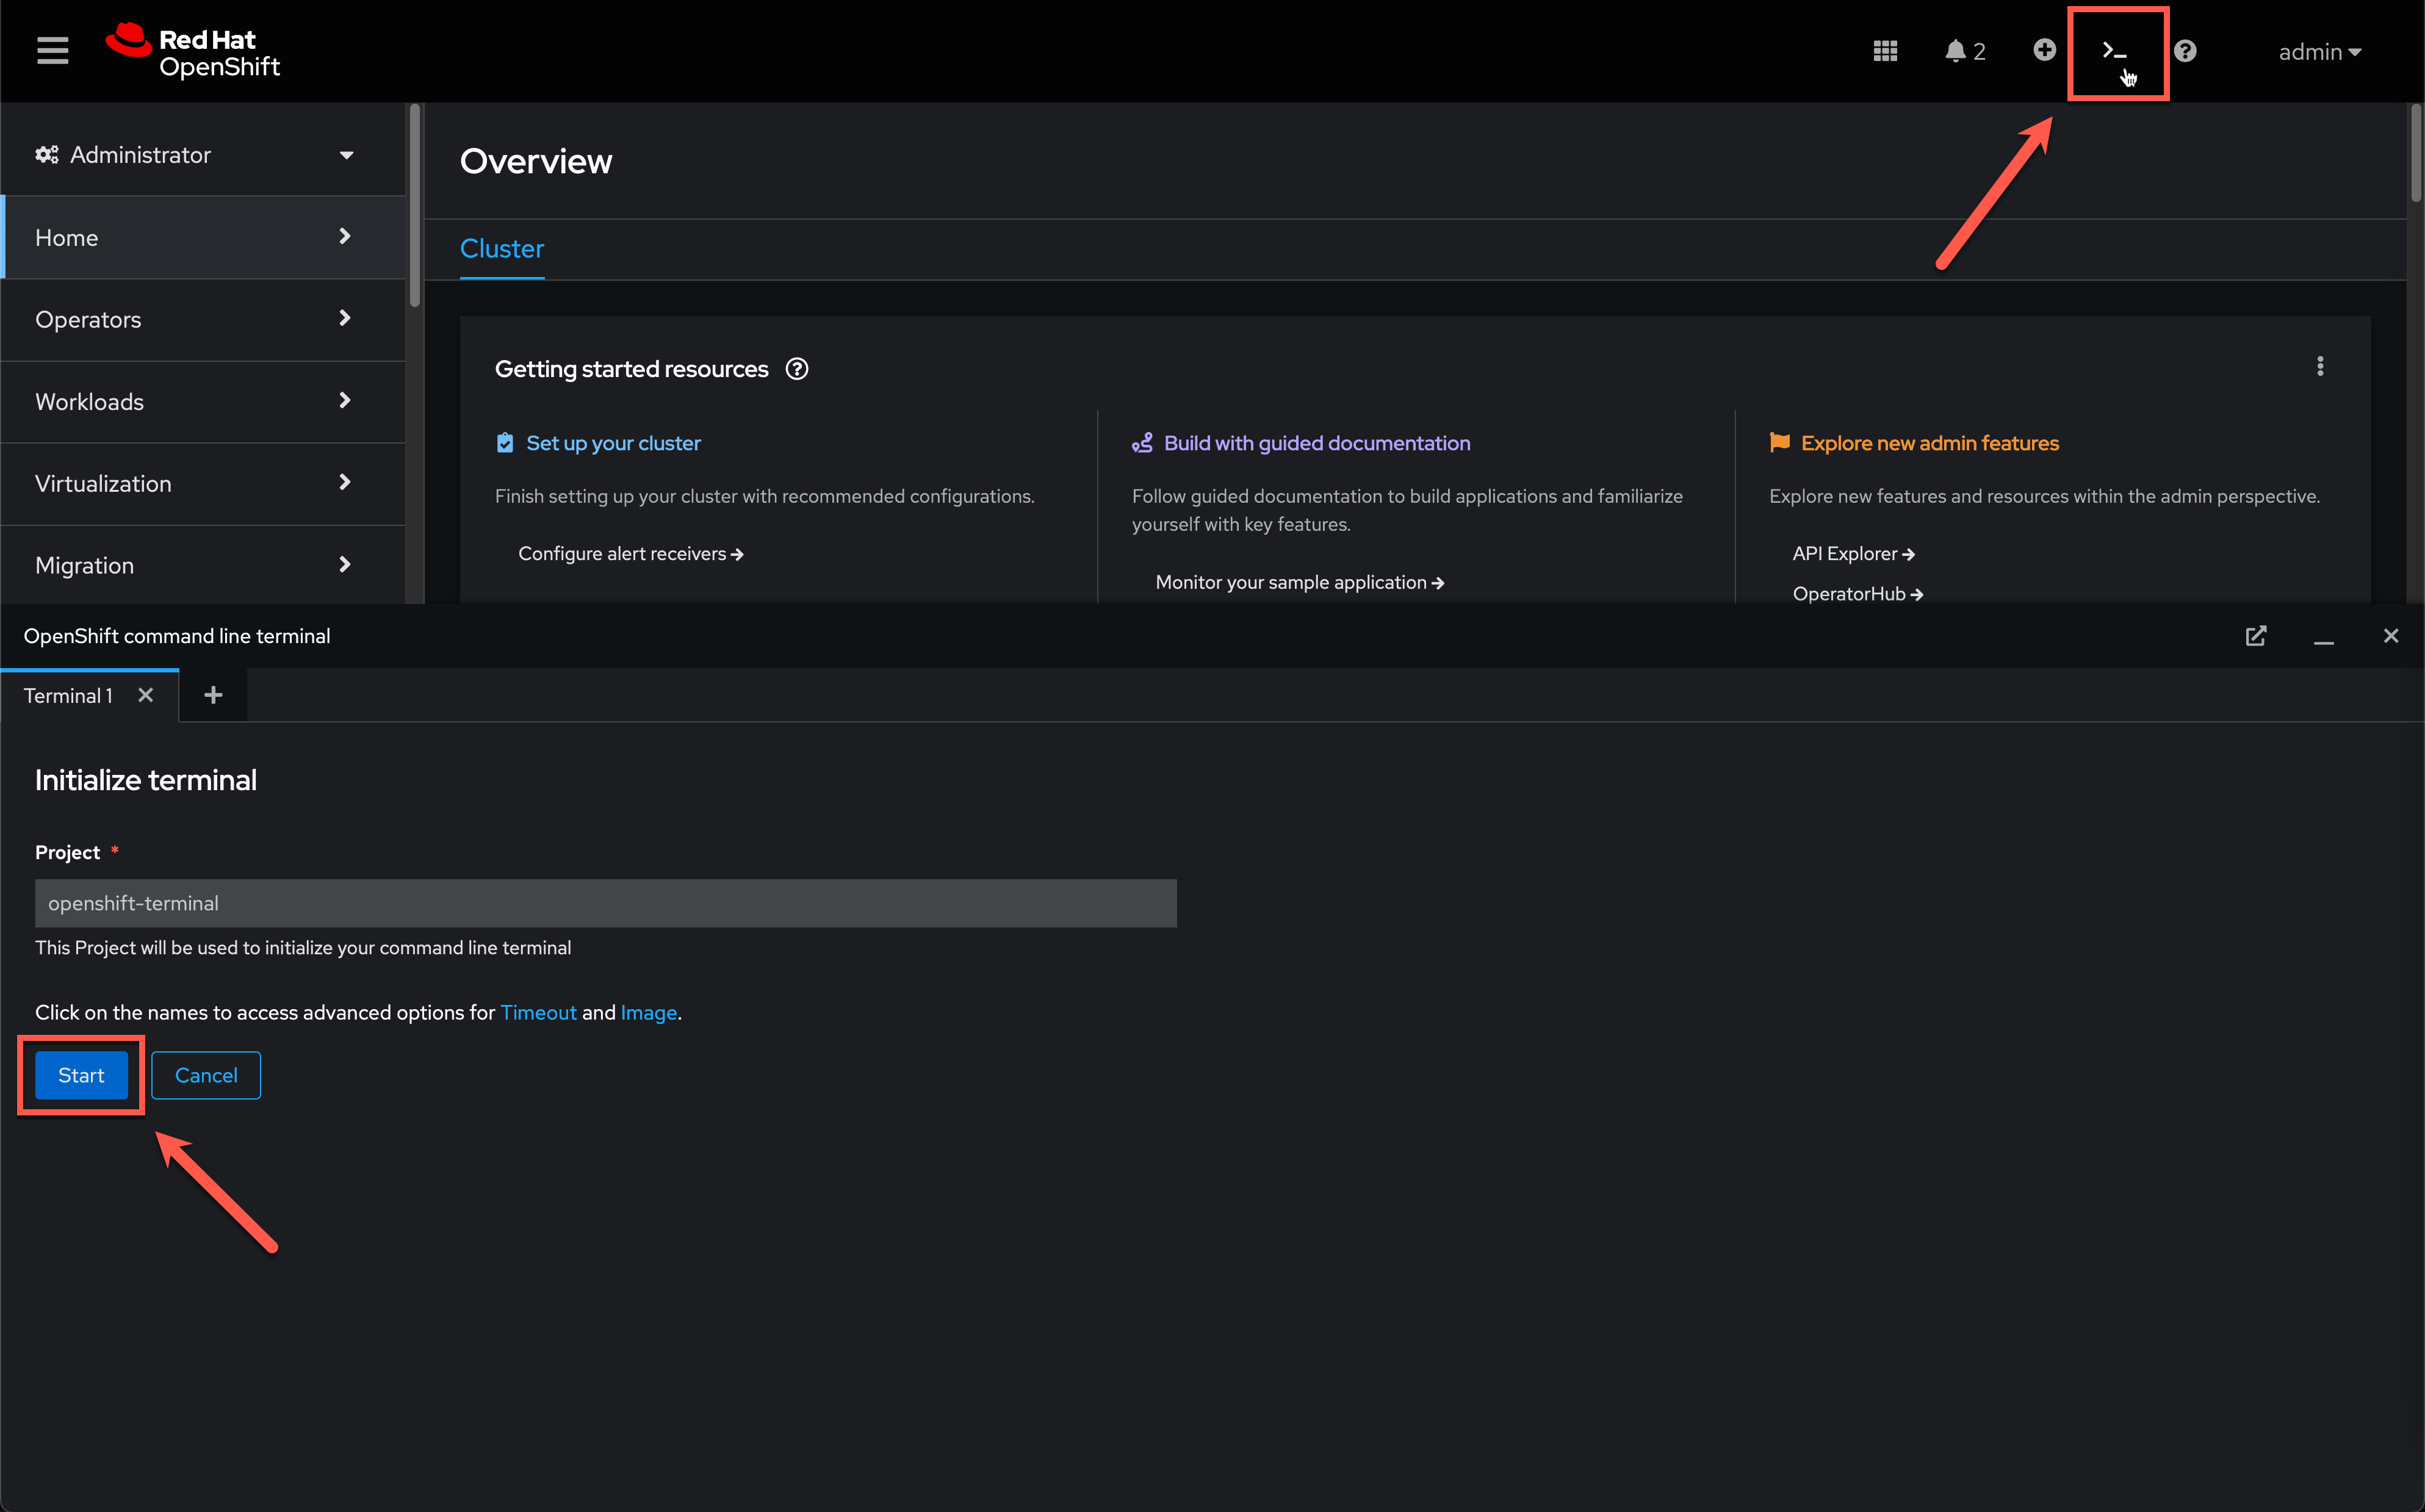Click the Getting started resources help icon
Image resolution: width=2425 pixels, height=1512 pixels.
point(797,369)
